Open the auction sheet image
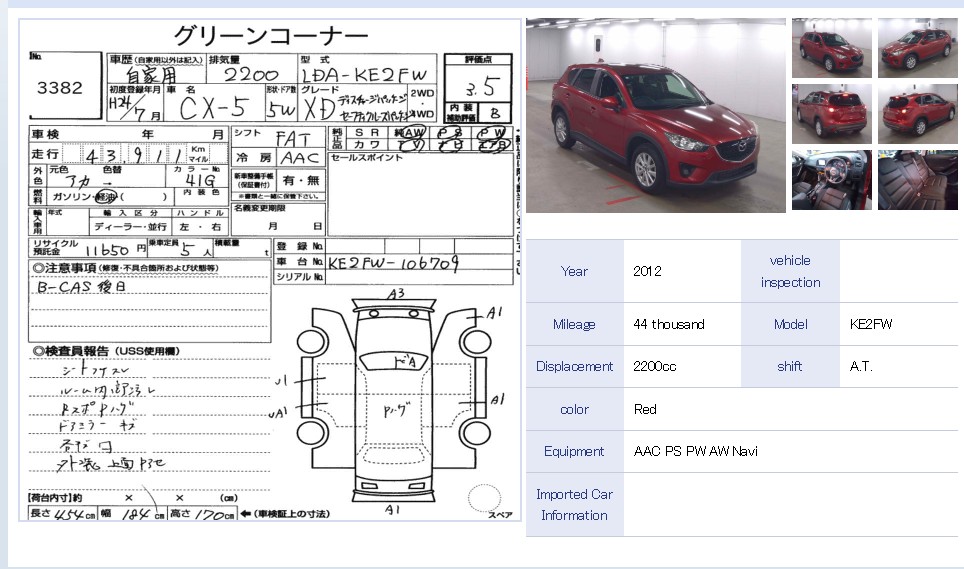This screenshot has width=964, height=569. (x=270, y=270)
